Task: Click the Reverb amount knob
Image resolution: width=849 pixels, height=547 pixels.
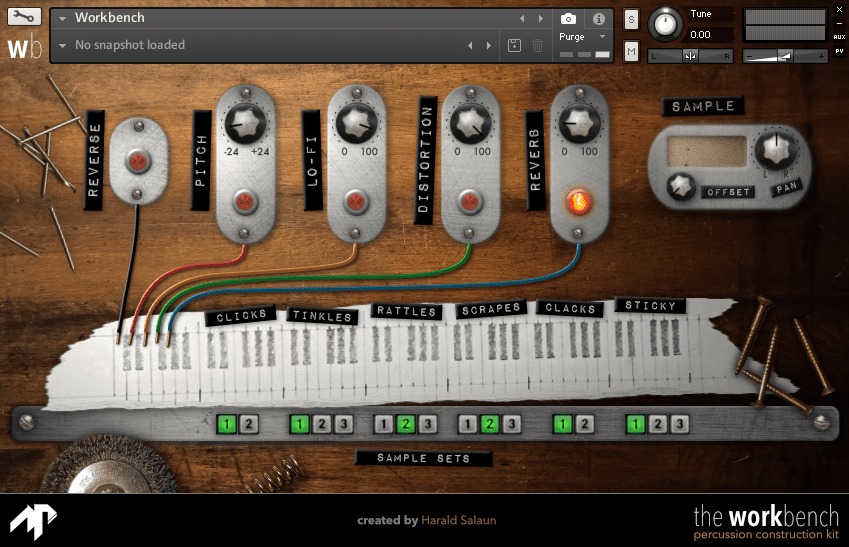Action: [579, 122]
